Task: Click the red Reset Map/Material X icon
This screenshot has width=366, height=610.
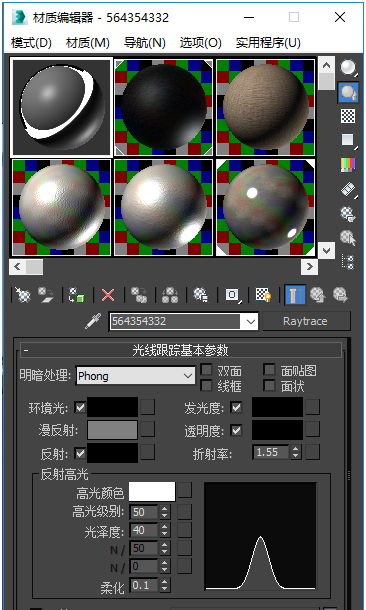Action: click(x=108, y=295)
